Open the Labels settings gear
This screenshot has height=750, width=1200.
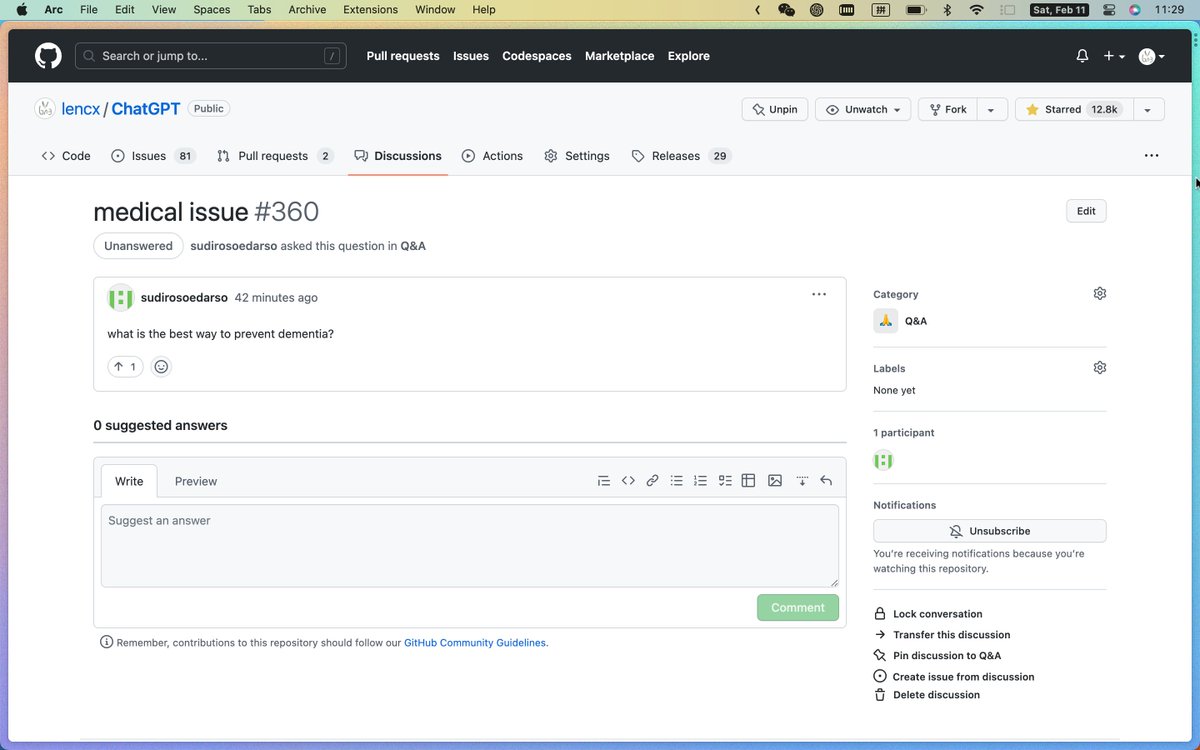click(1100, 368)
